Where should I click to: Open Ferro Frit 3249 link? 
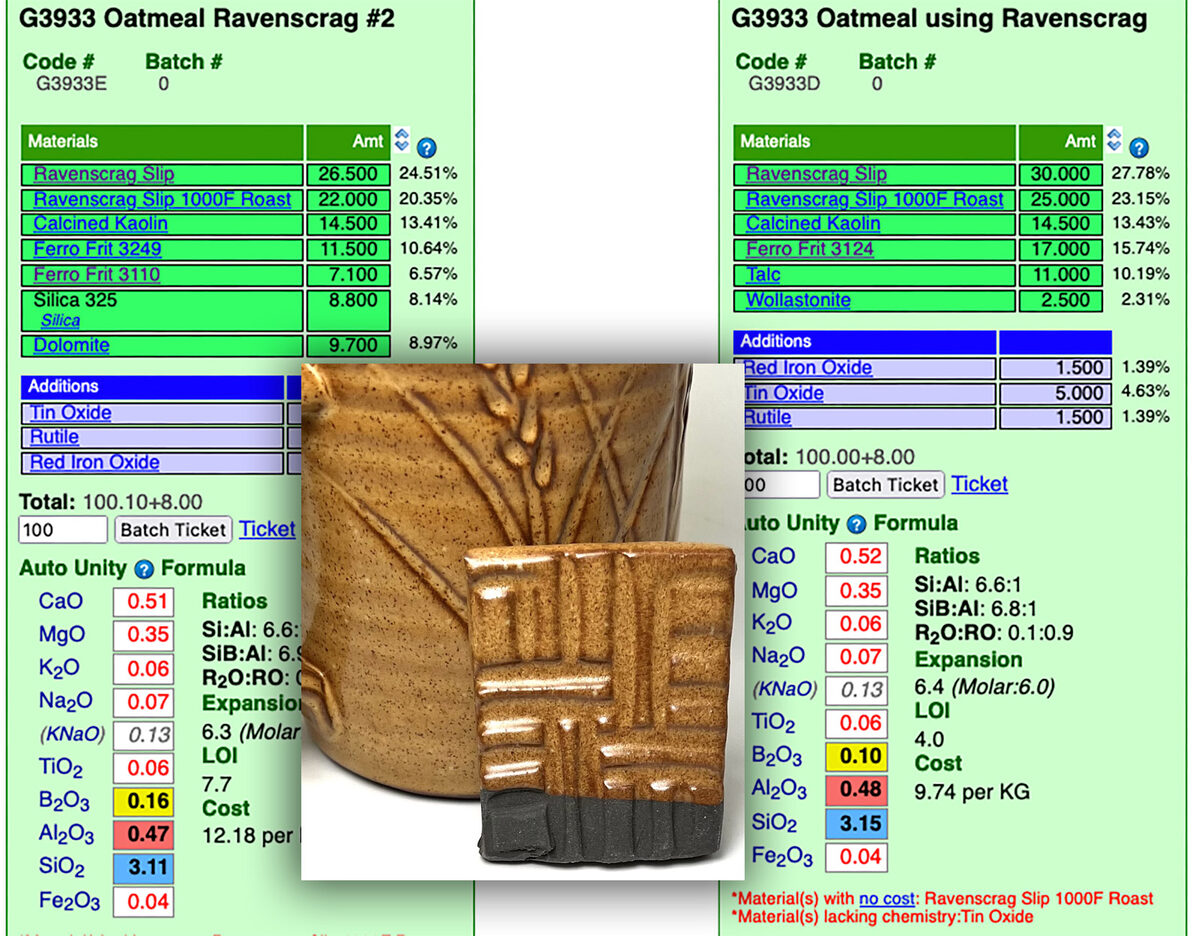pos(97,249)
